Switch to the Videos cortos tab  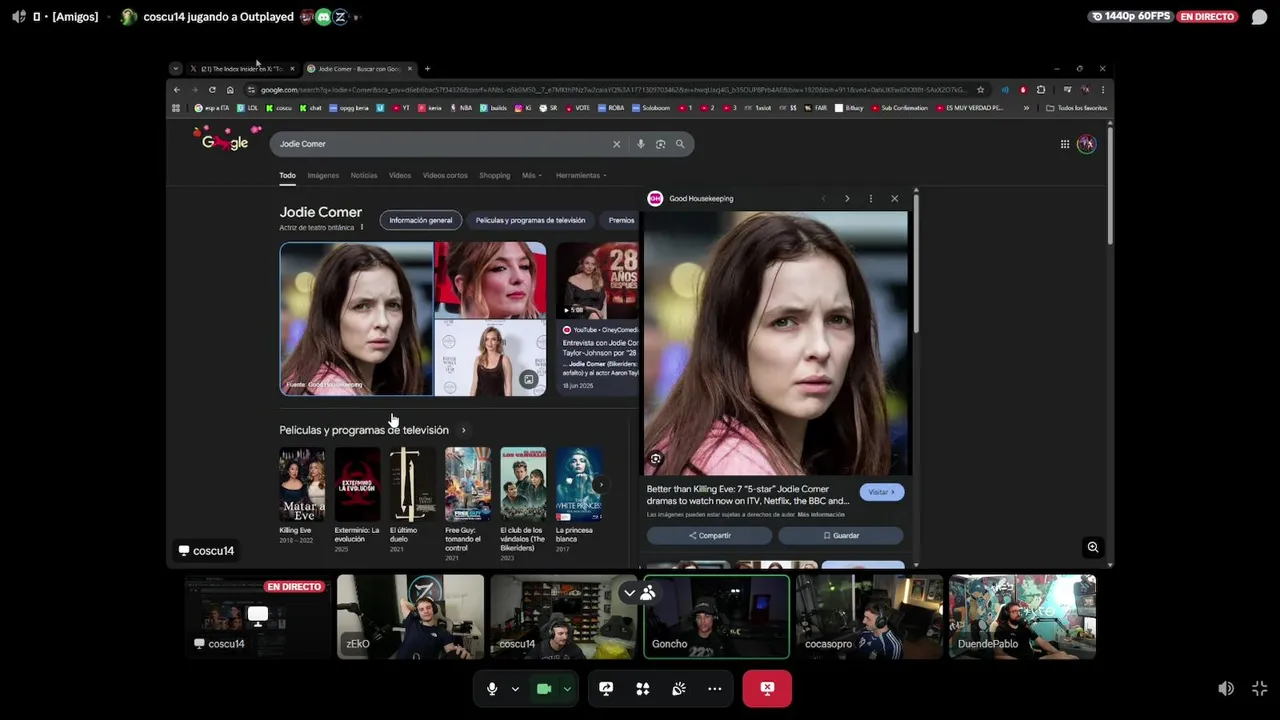(445, 175)
